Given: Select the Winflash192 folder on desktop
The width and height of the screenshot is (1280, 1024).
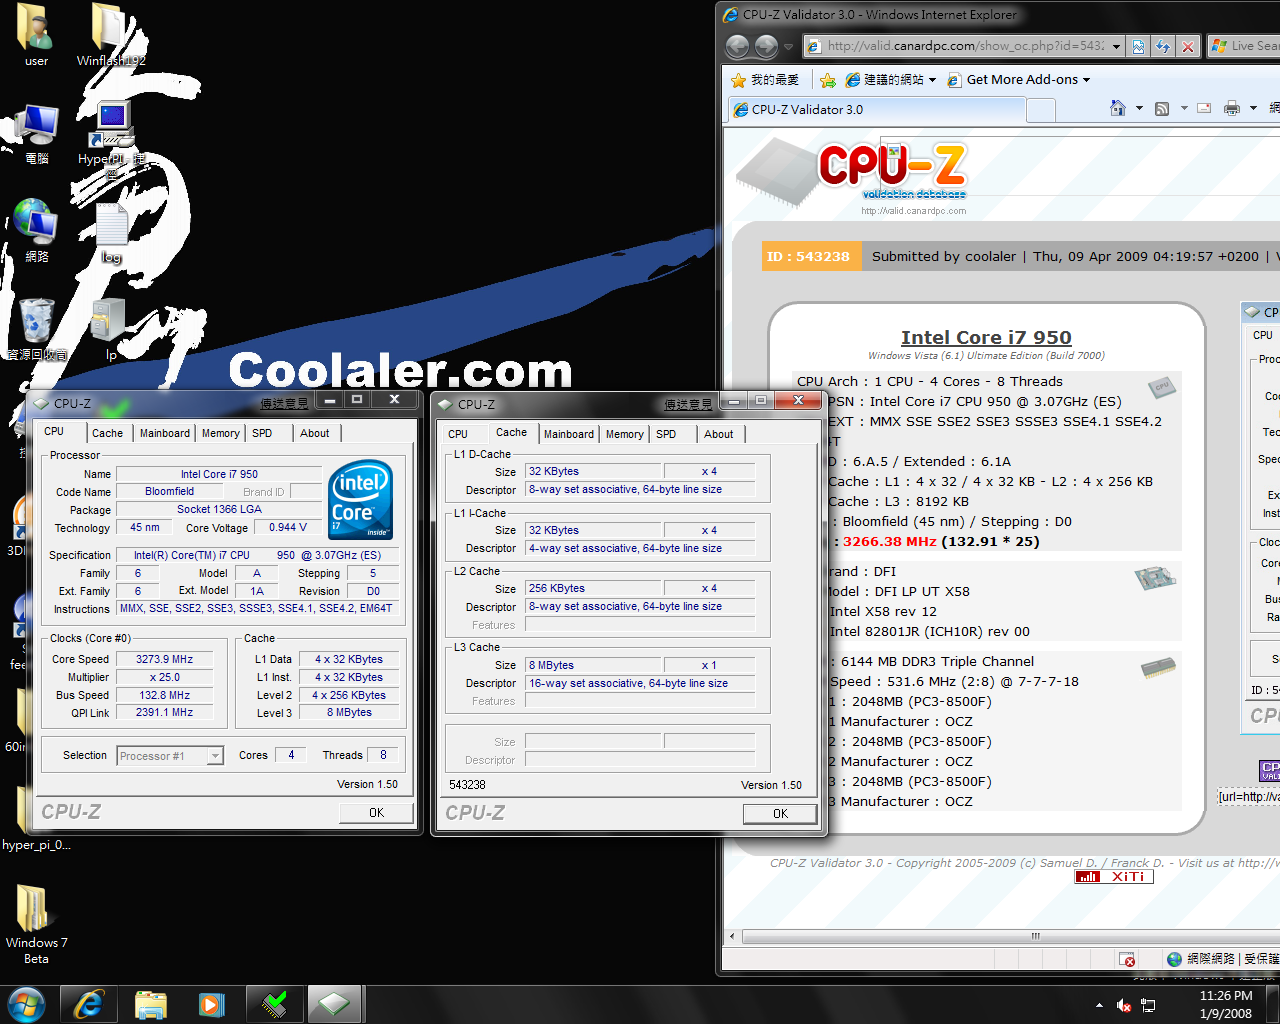Looking at the screenshot, I should [x=111, y=36].
